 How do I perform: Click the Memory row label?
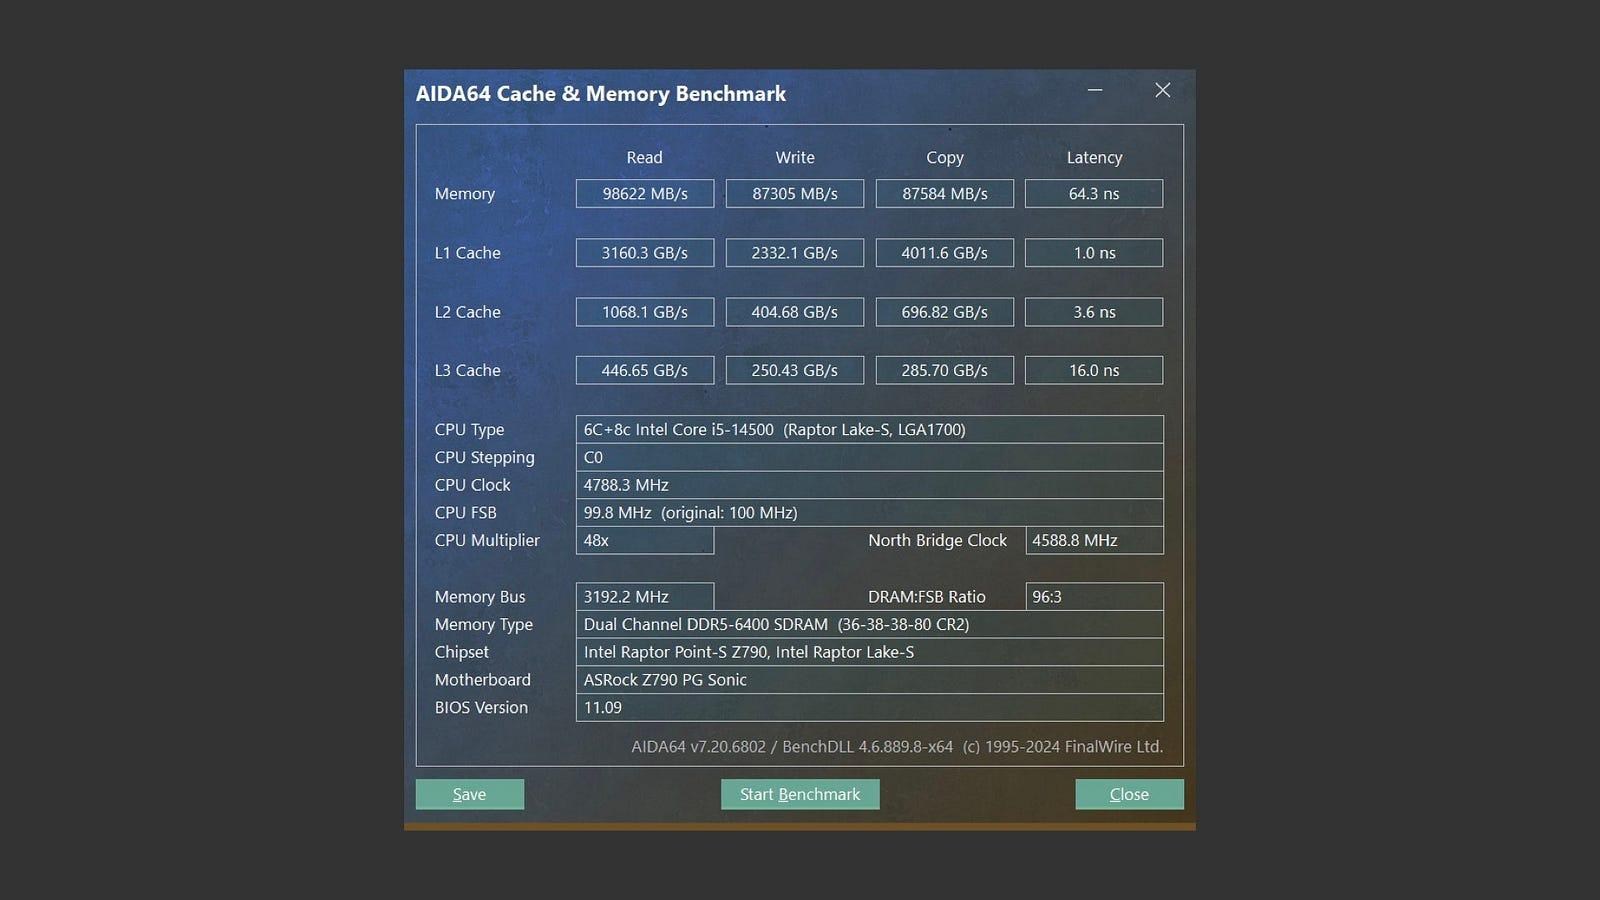465,193
